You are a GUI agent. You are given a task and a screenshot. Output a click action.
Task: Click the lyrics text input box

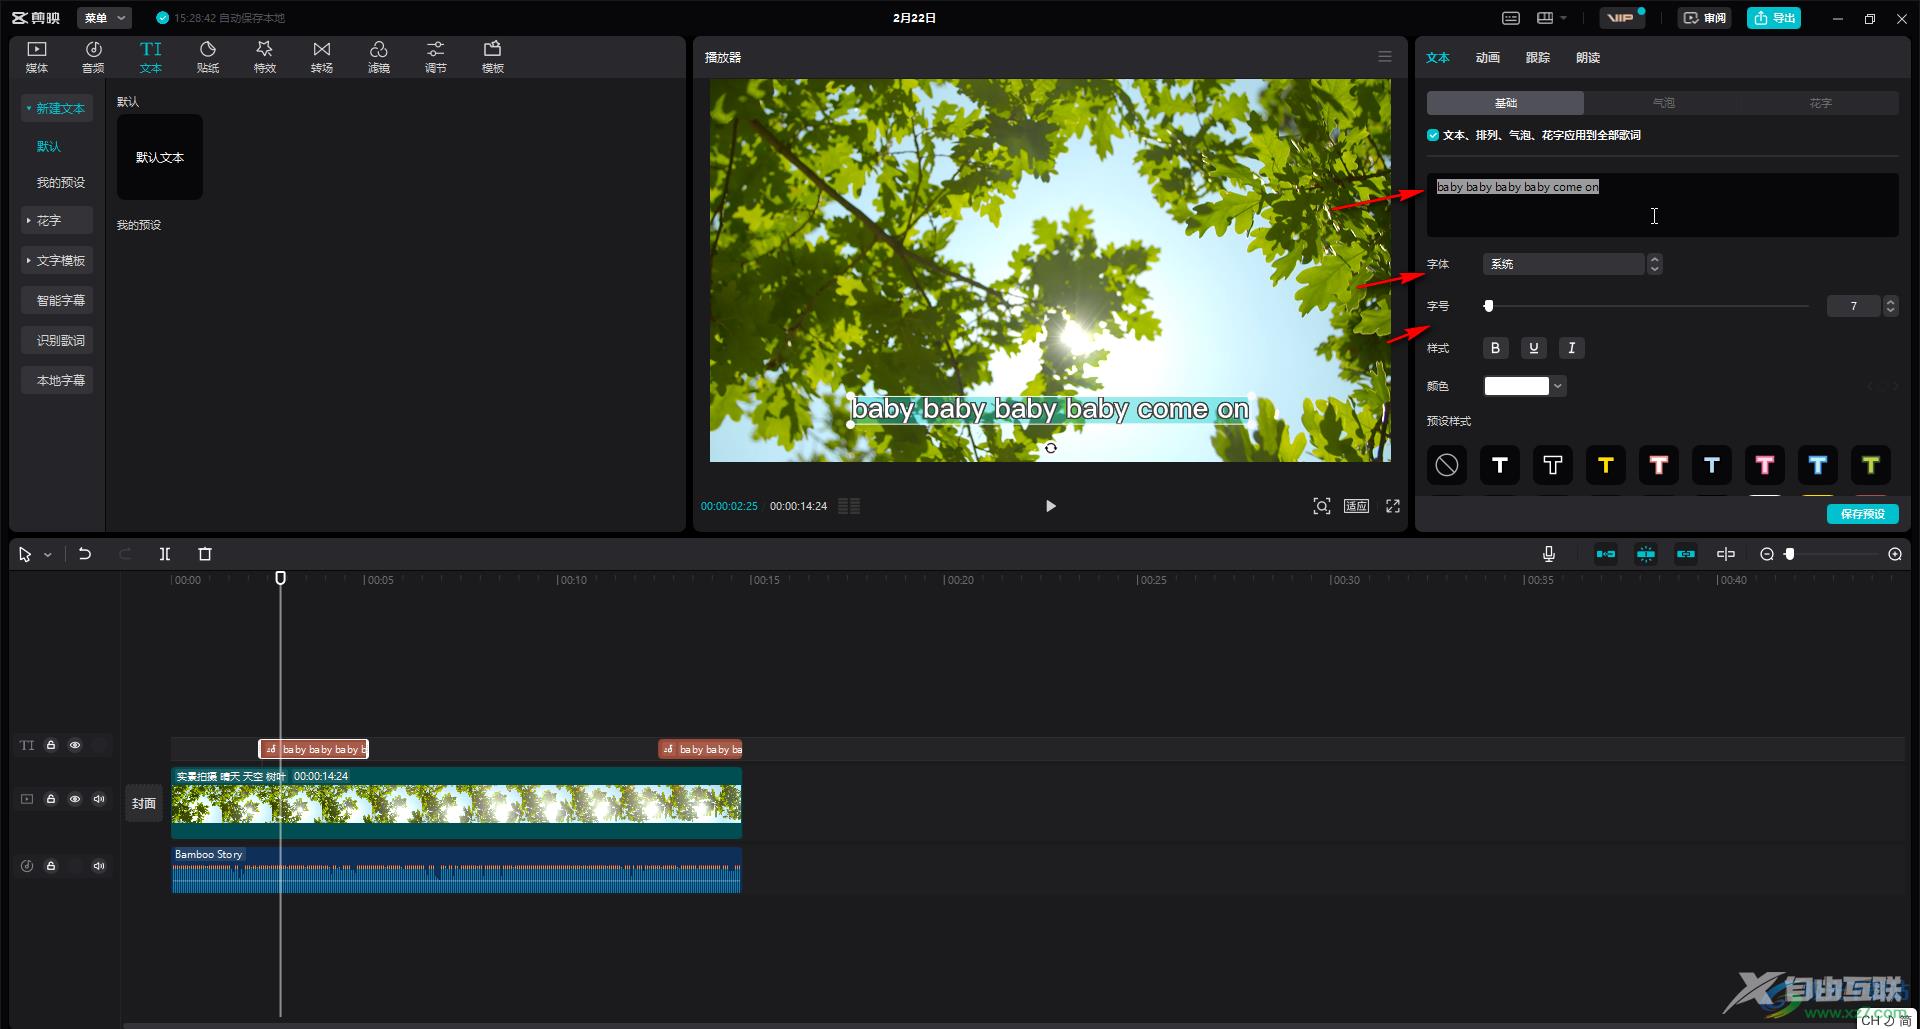(1662, 205)
